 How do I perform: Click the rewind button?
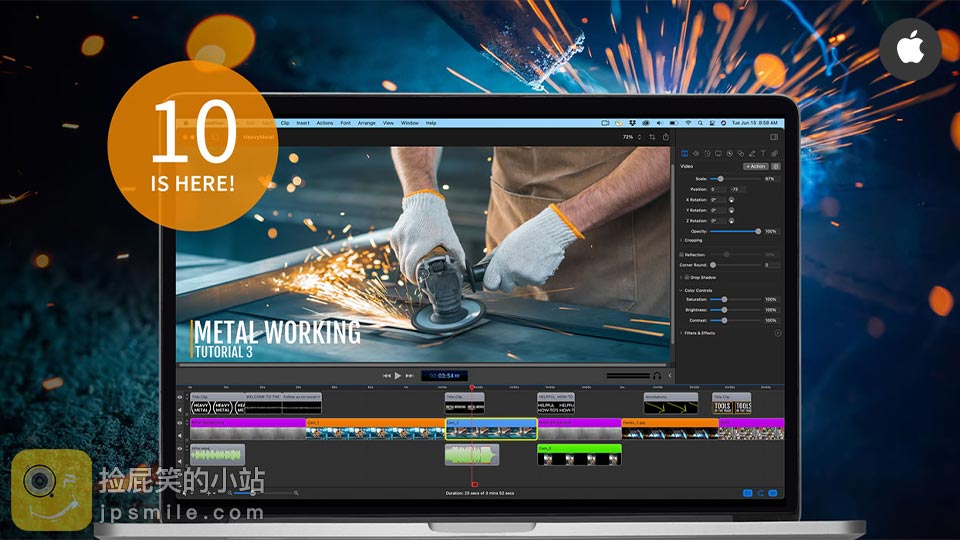click(x=387, y=375)
